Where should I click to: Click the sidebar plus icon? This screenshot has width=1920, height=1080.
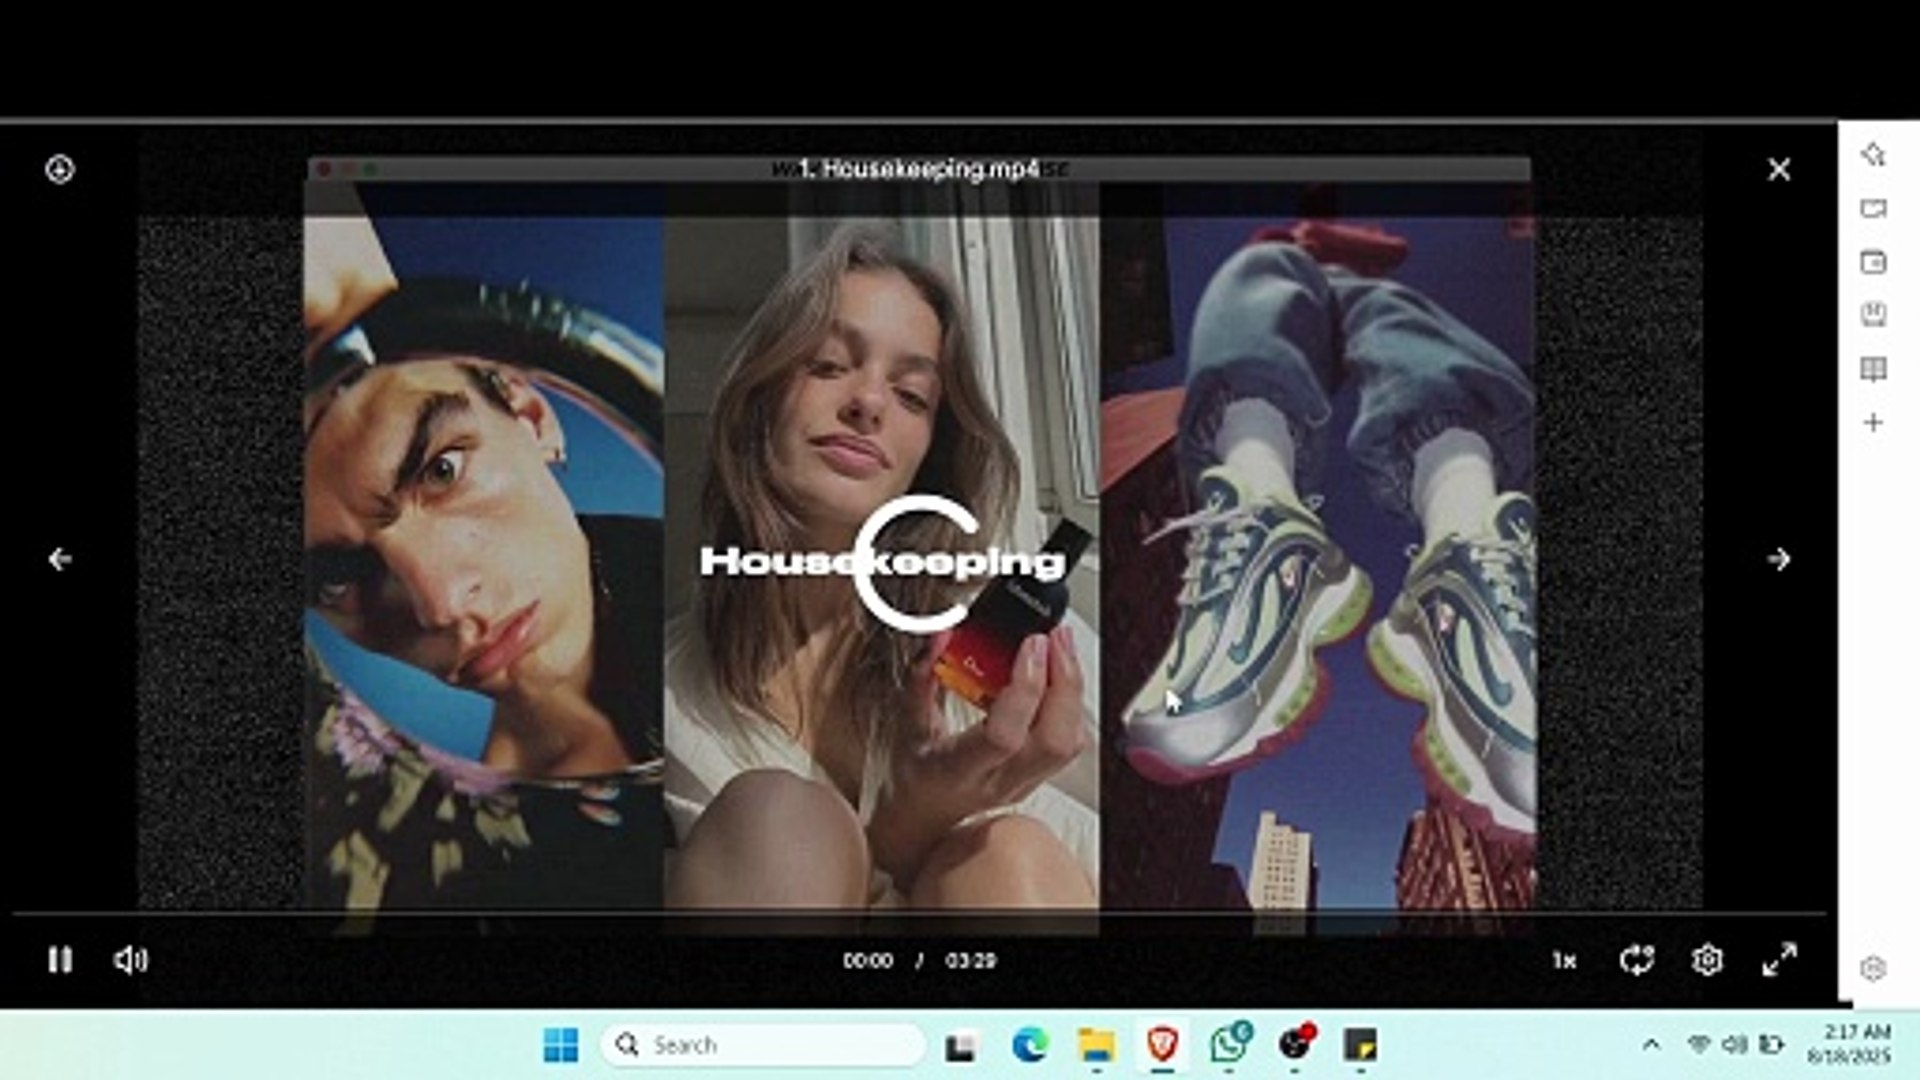pyautogui.click(x=1873, y=422)
